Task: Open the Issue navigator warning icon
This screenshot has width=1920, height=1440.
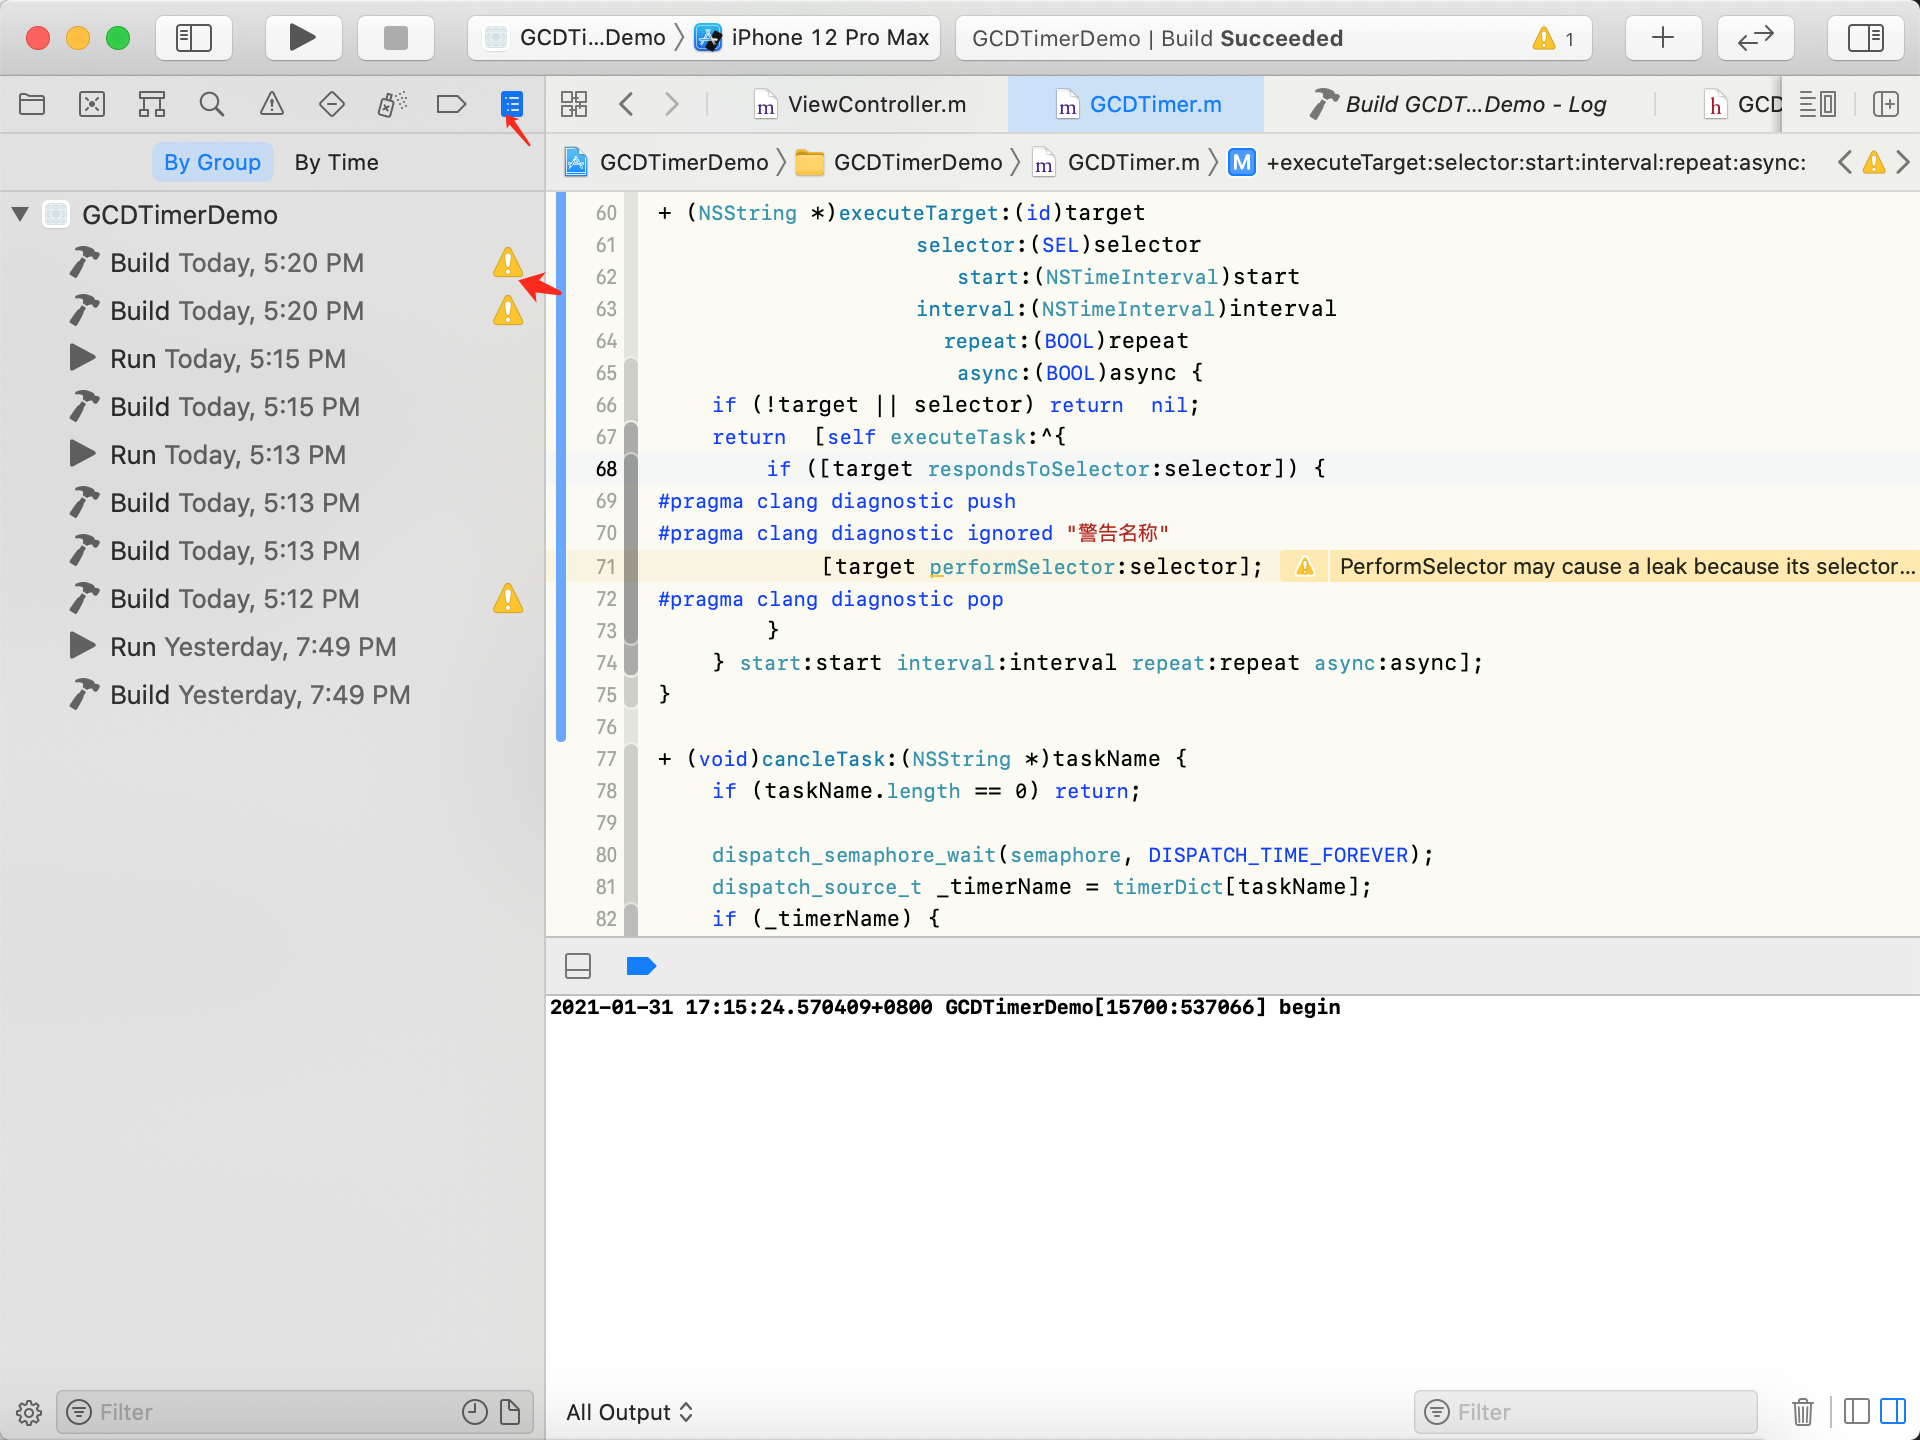Action: [271, 104]
